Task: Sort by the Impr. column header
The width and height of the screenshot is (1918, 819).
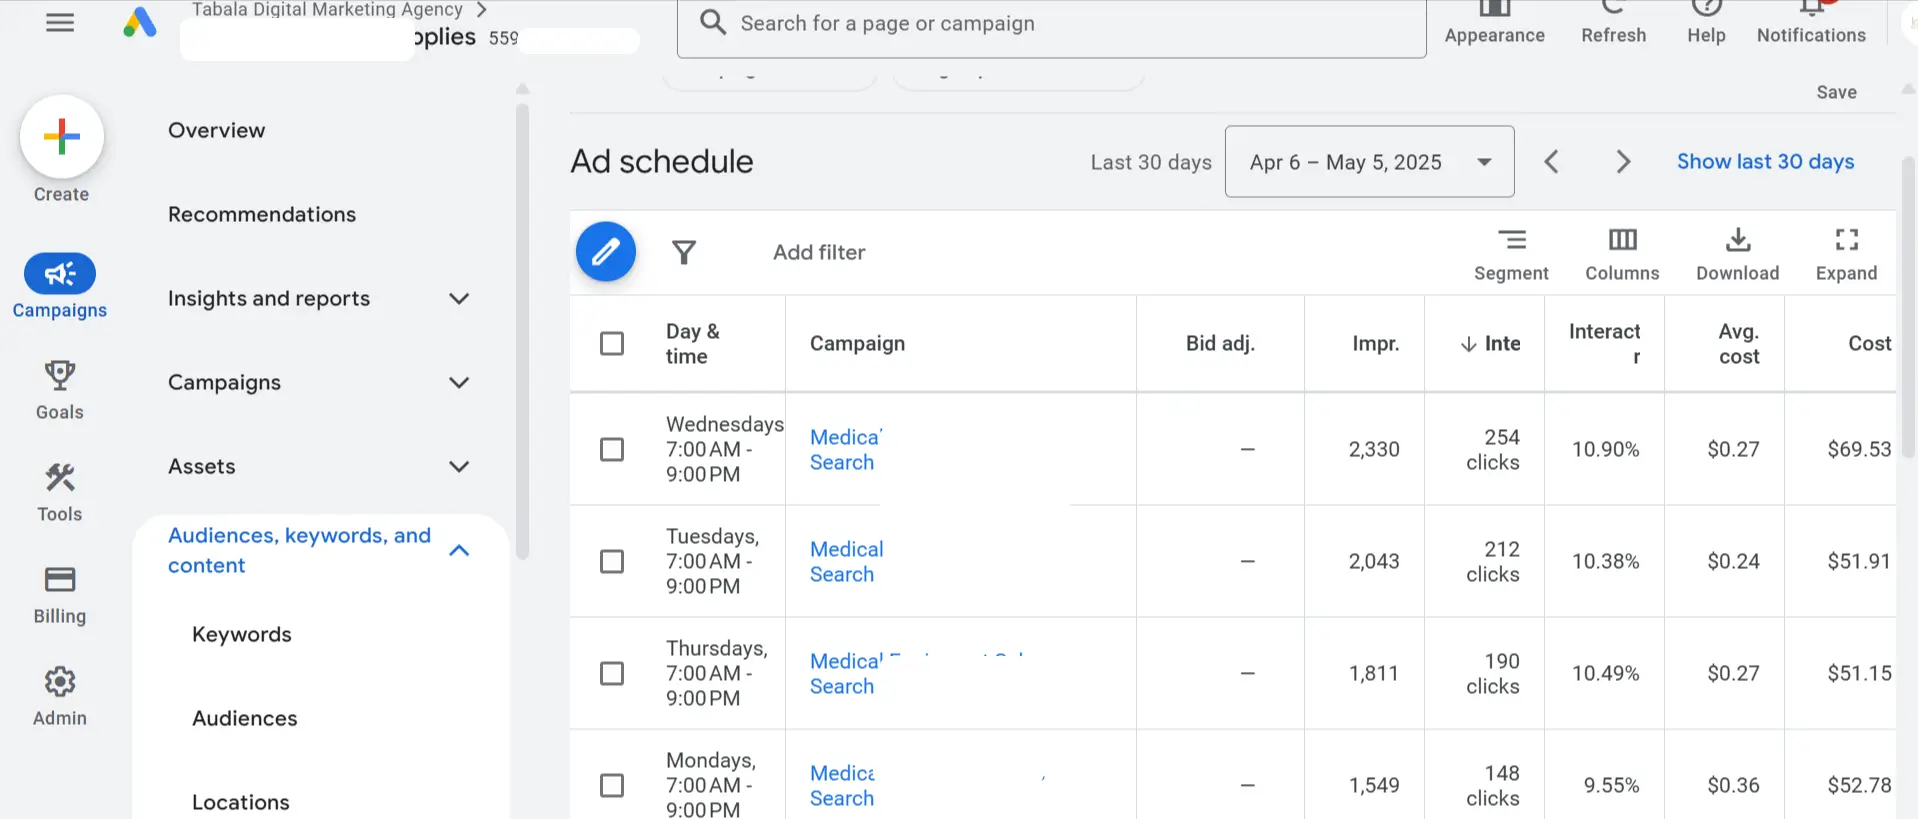Action: click(1375, 344)
